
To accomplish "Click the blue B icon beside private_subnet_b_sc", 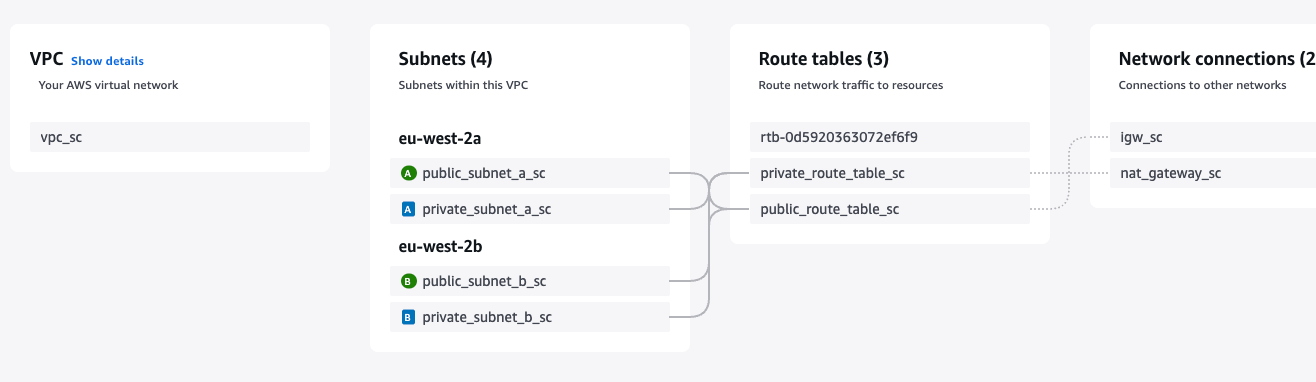I will 408,317.
